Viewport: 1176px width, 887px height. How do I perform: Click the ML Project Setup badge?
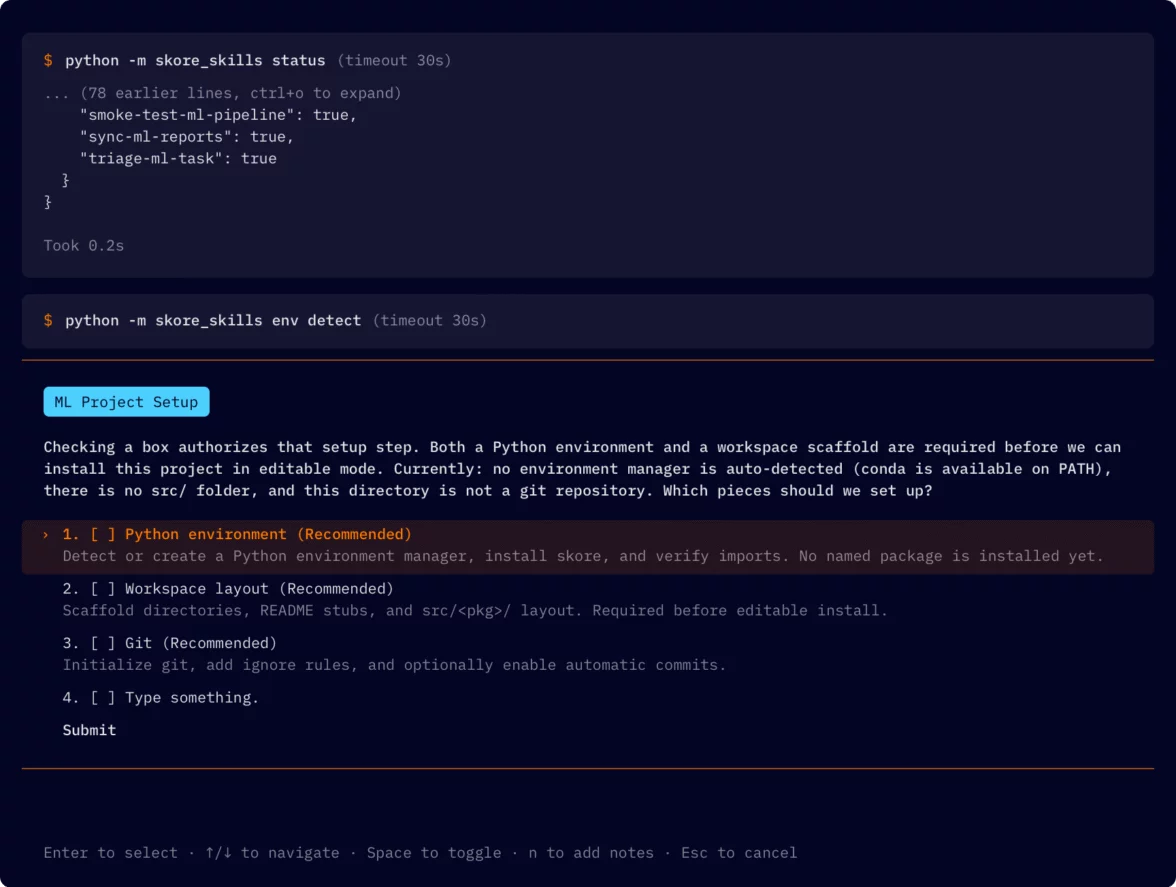tap(126, 402)
